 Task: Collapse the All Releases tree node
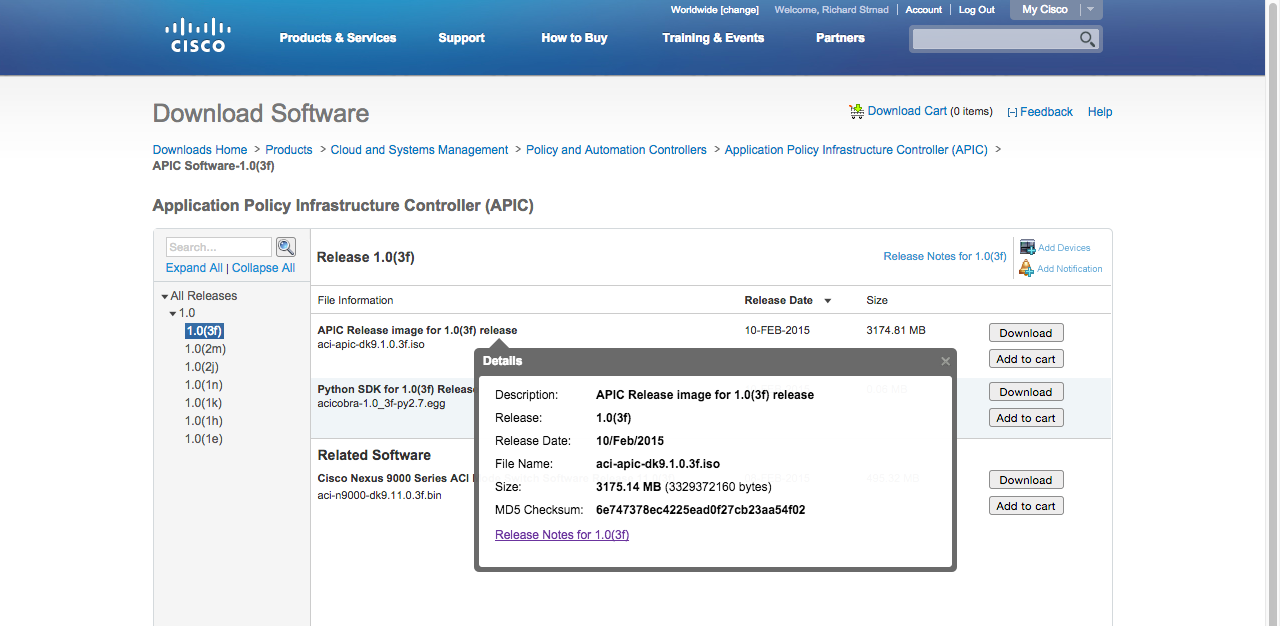click(165, 297)
